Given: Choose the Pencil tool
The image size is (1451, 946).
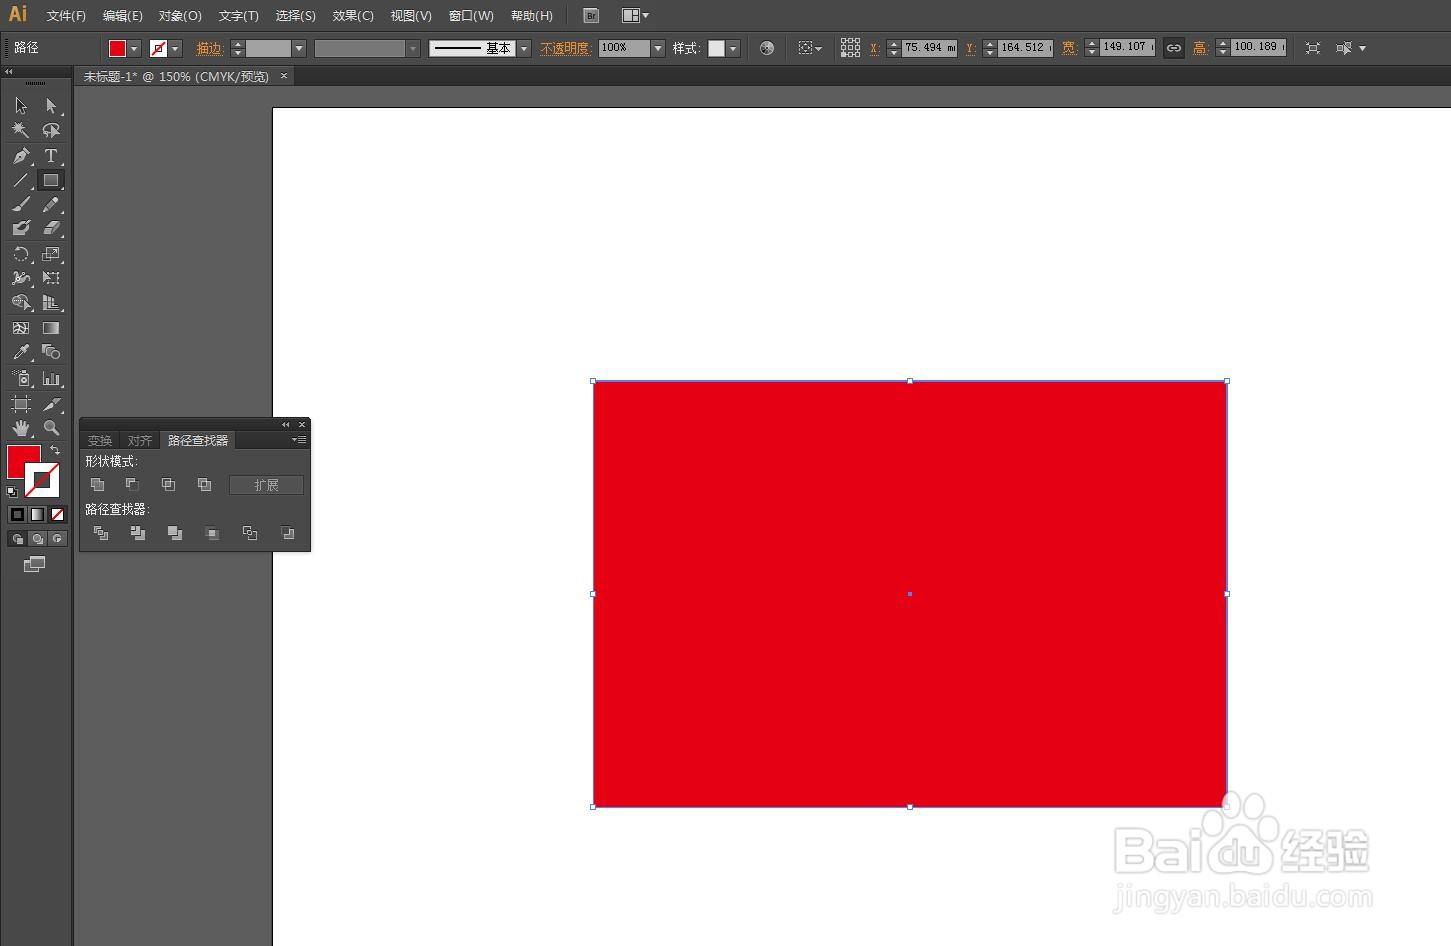Looking at the screenshot, I should [x=51, y=205].
